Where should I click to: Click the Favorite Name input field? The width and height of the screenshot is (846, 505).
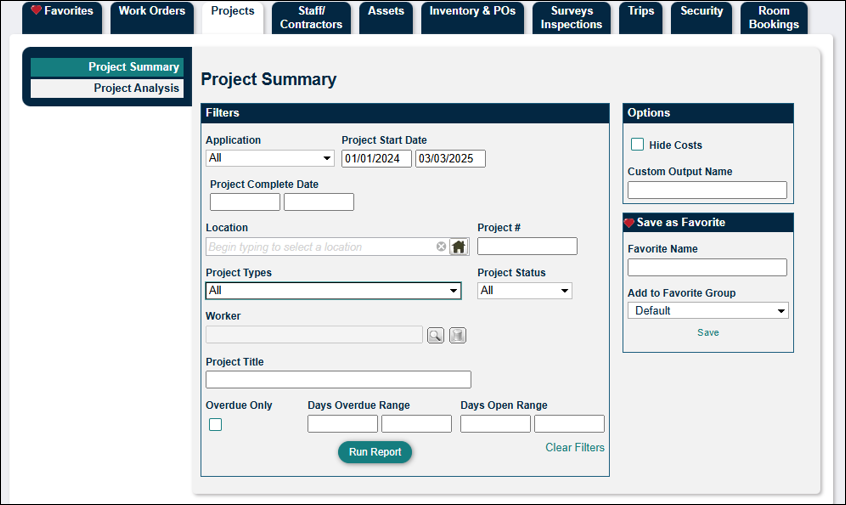(707, 267)
